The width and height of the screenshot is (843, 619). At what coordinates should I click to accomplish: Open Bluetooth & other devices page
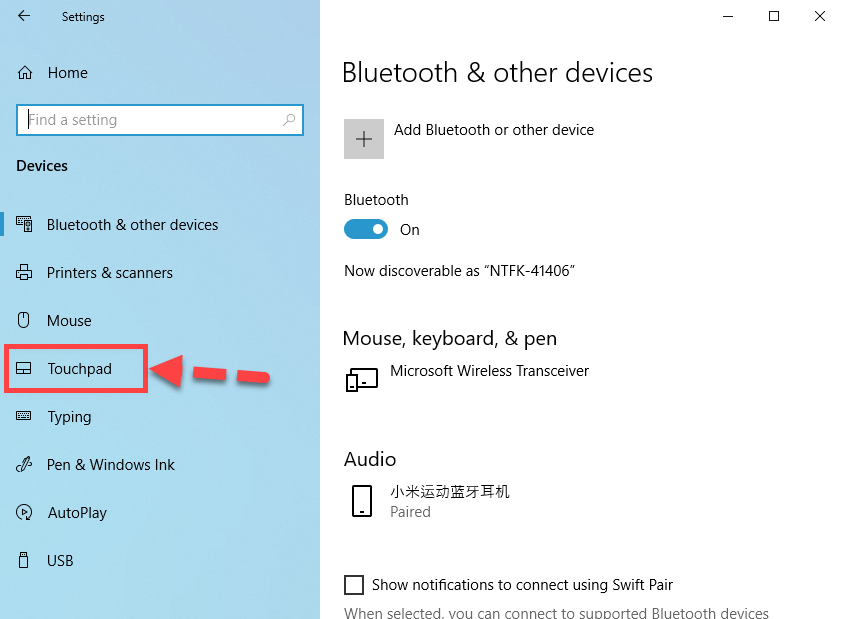[x=132, y=225]
